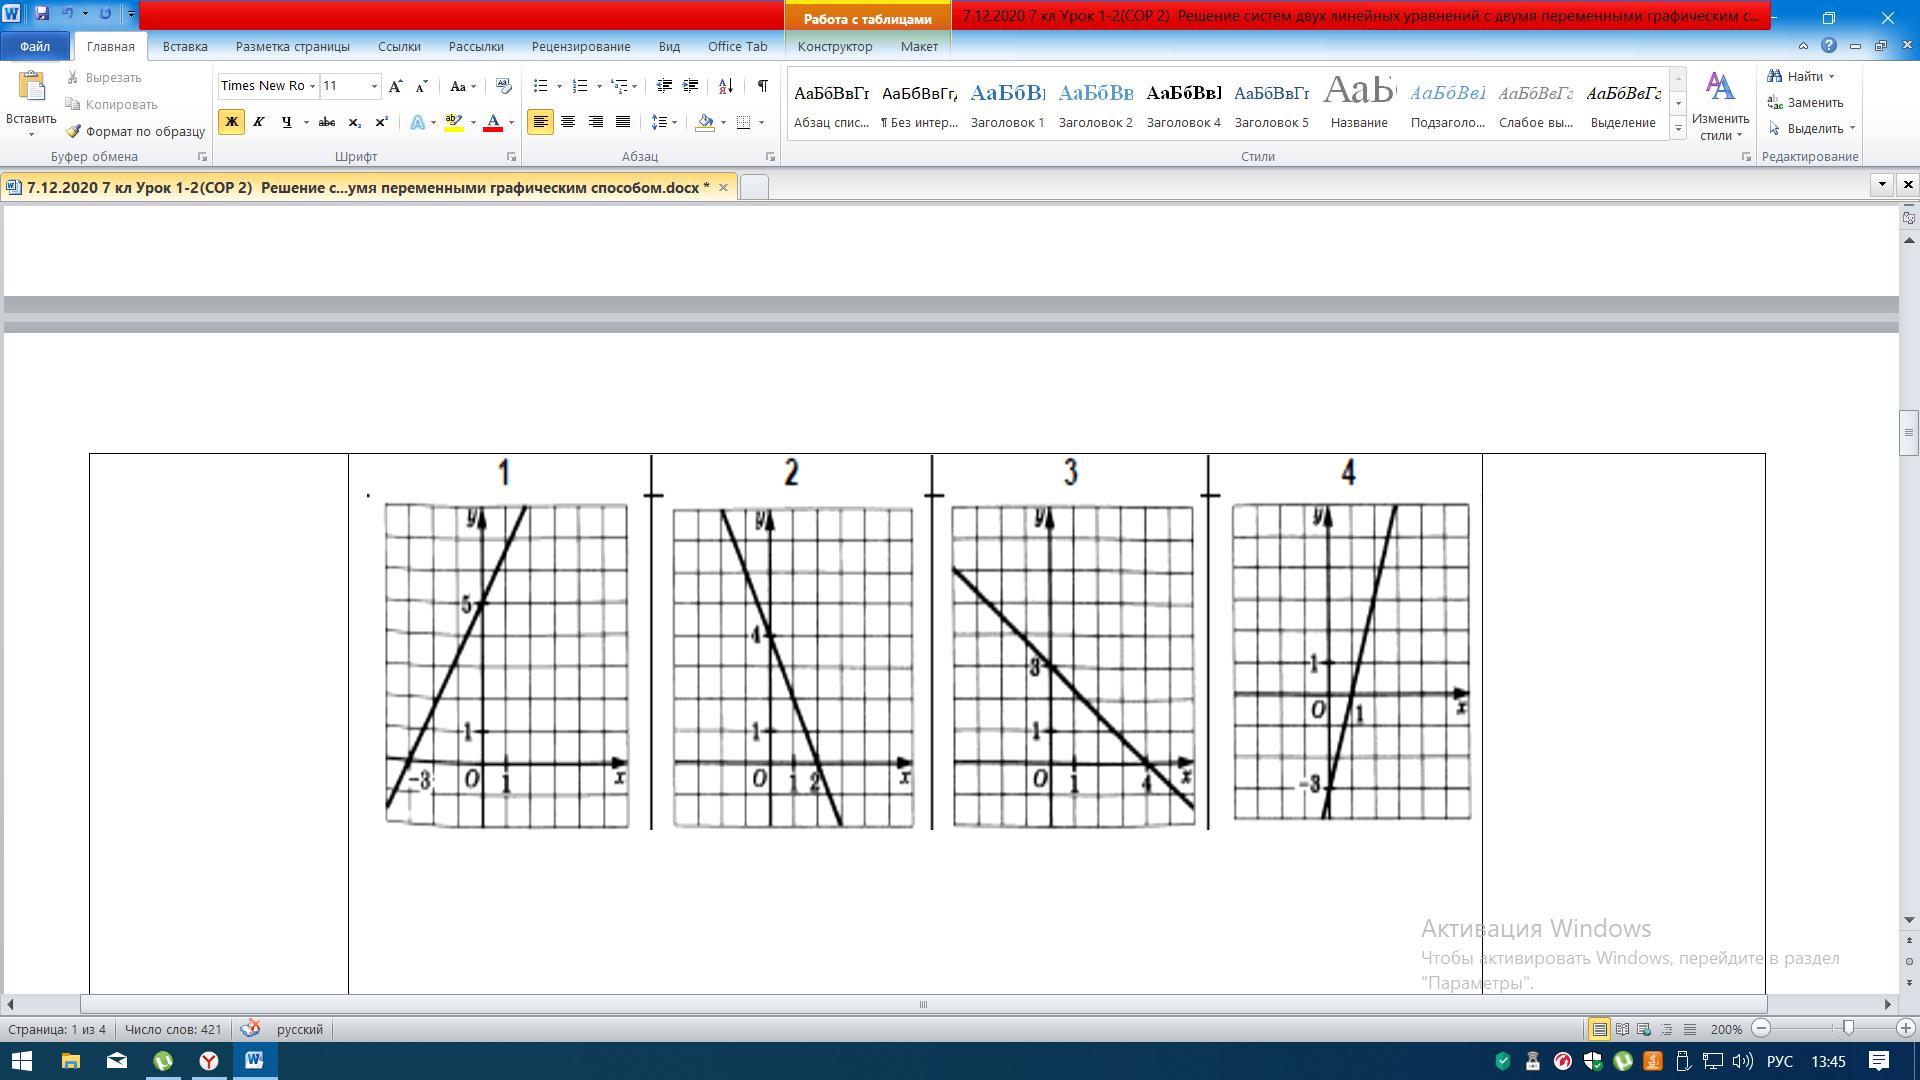Click the sort A-Я icon

(726, 86)
